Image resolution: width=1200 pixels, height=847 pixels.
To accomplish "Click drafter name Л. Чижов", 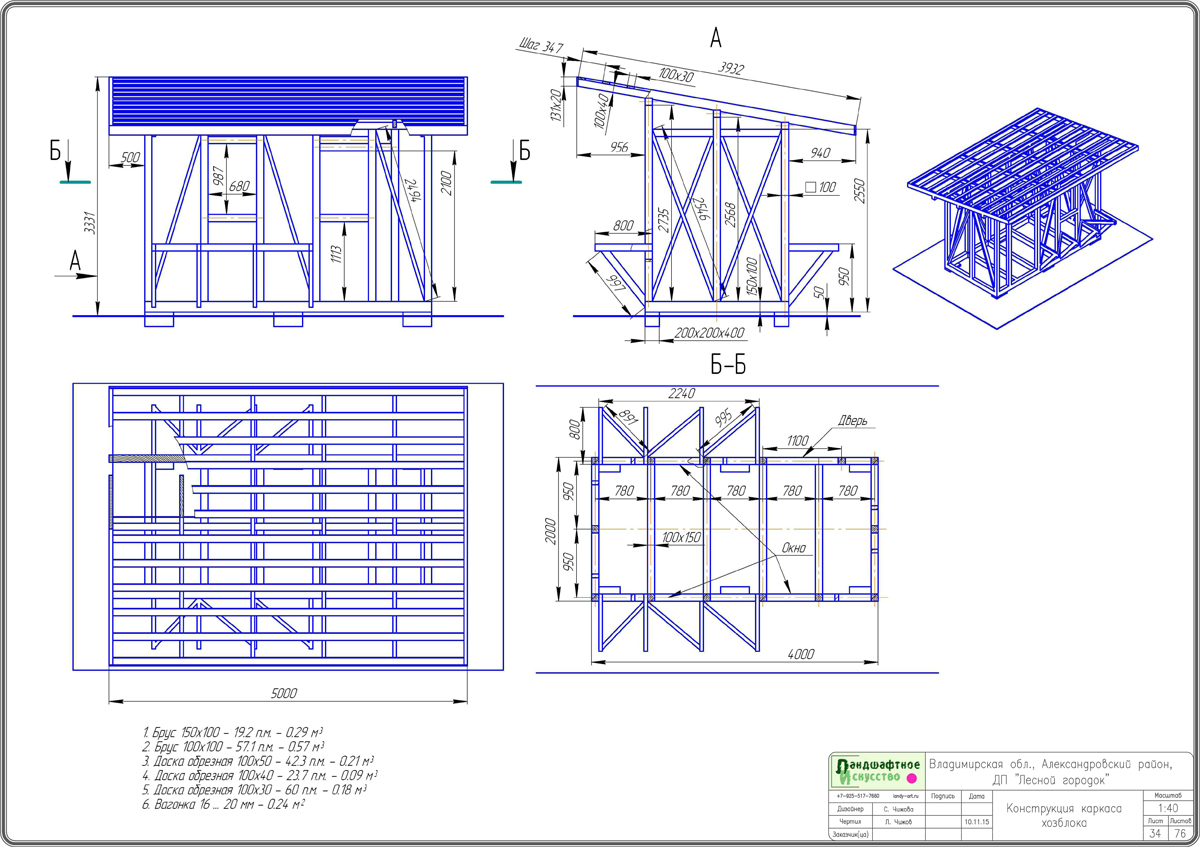I will coord(900,821).
